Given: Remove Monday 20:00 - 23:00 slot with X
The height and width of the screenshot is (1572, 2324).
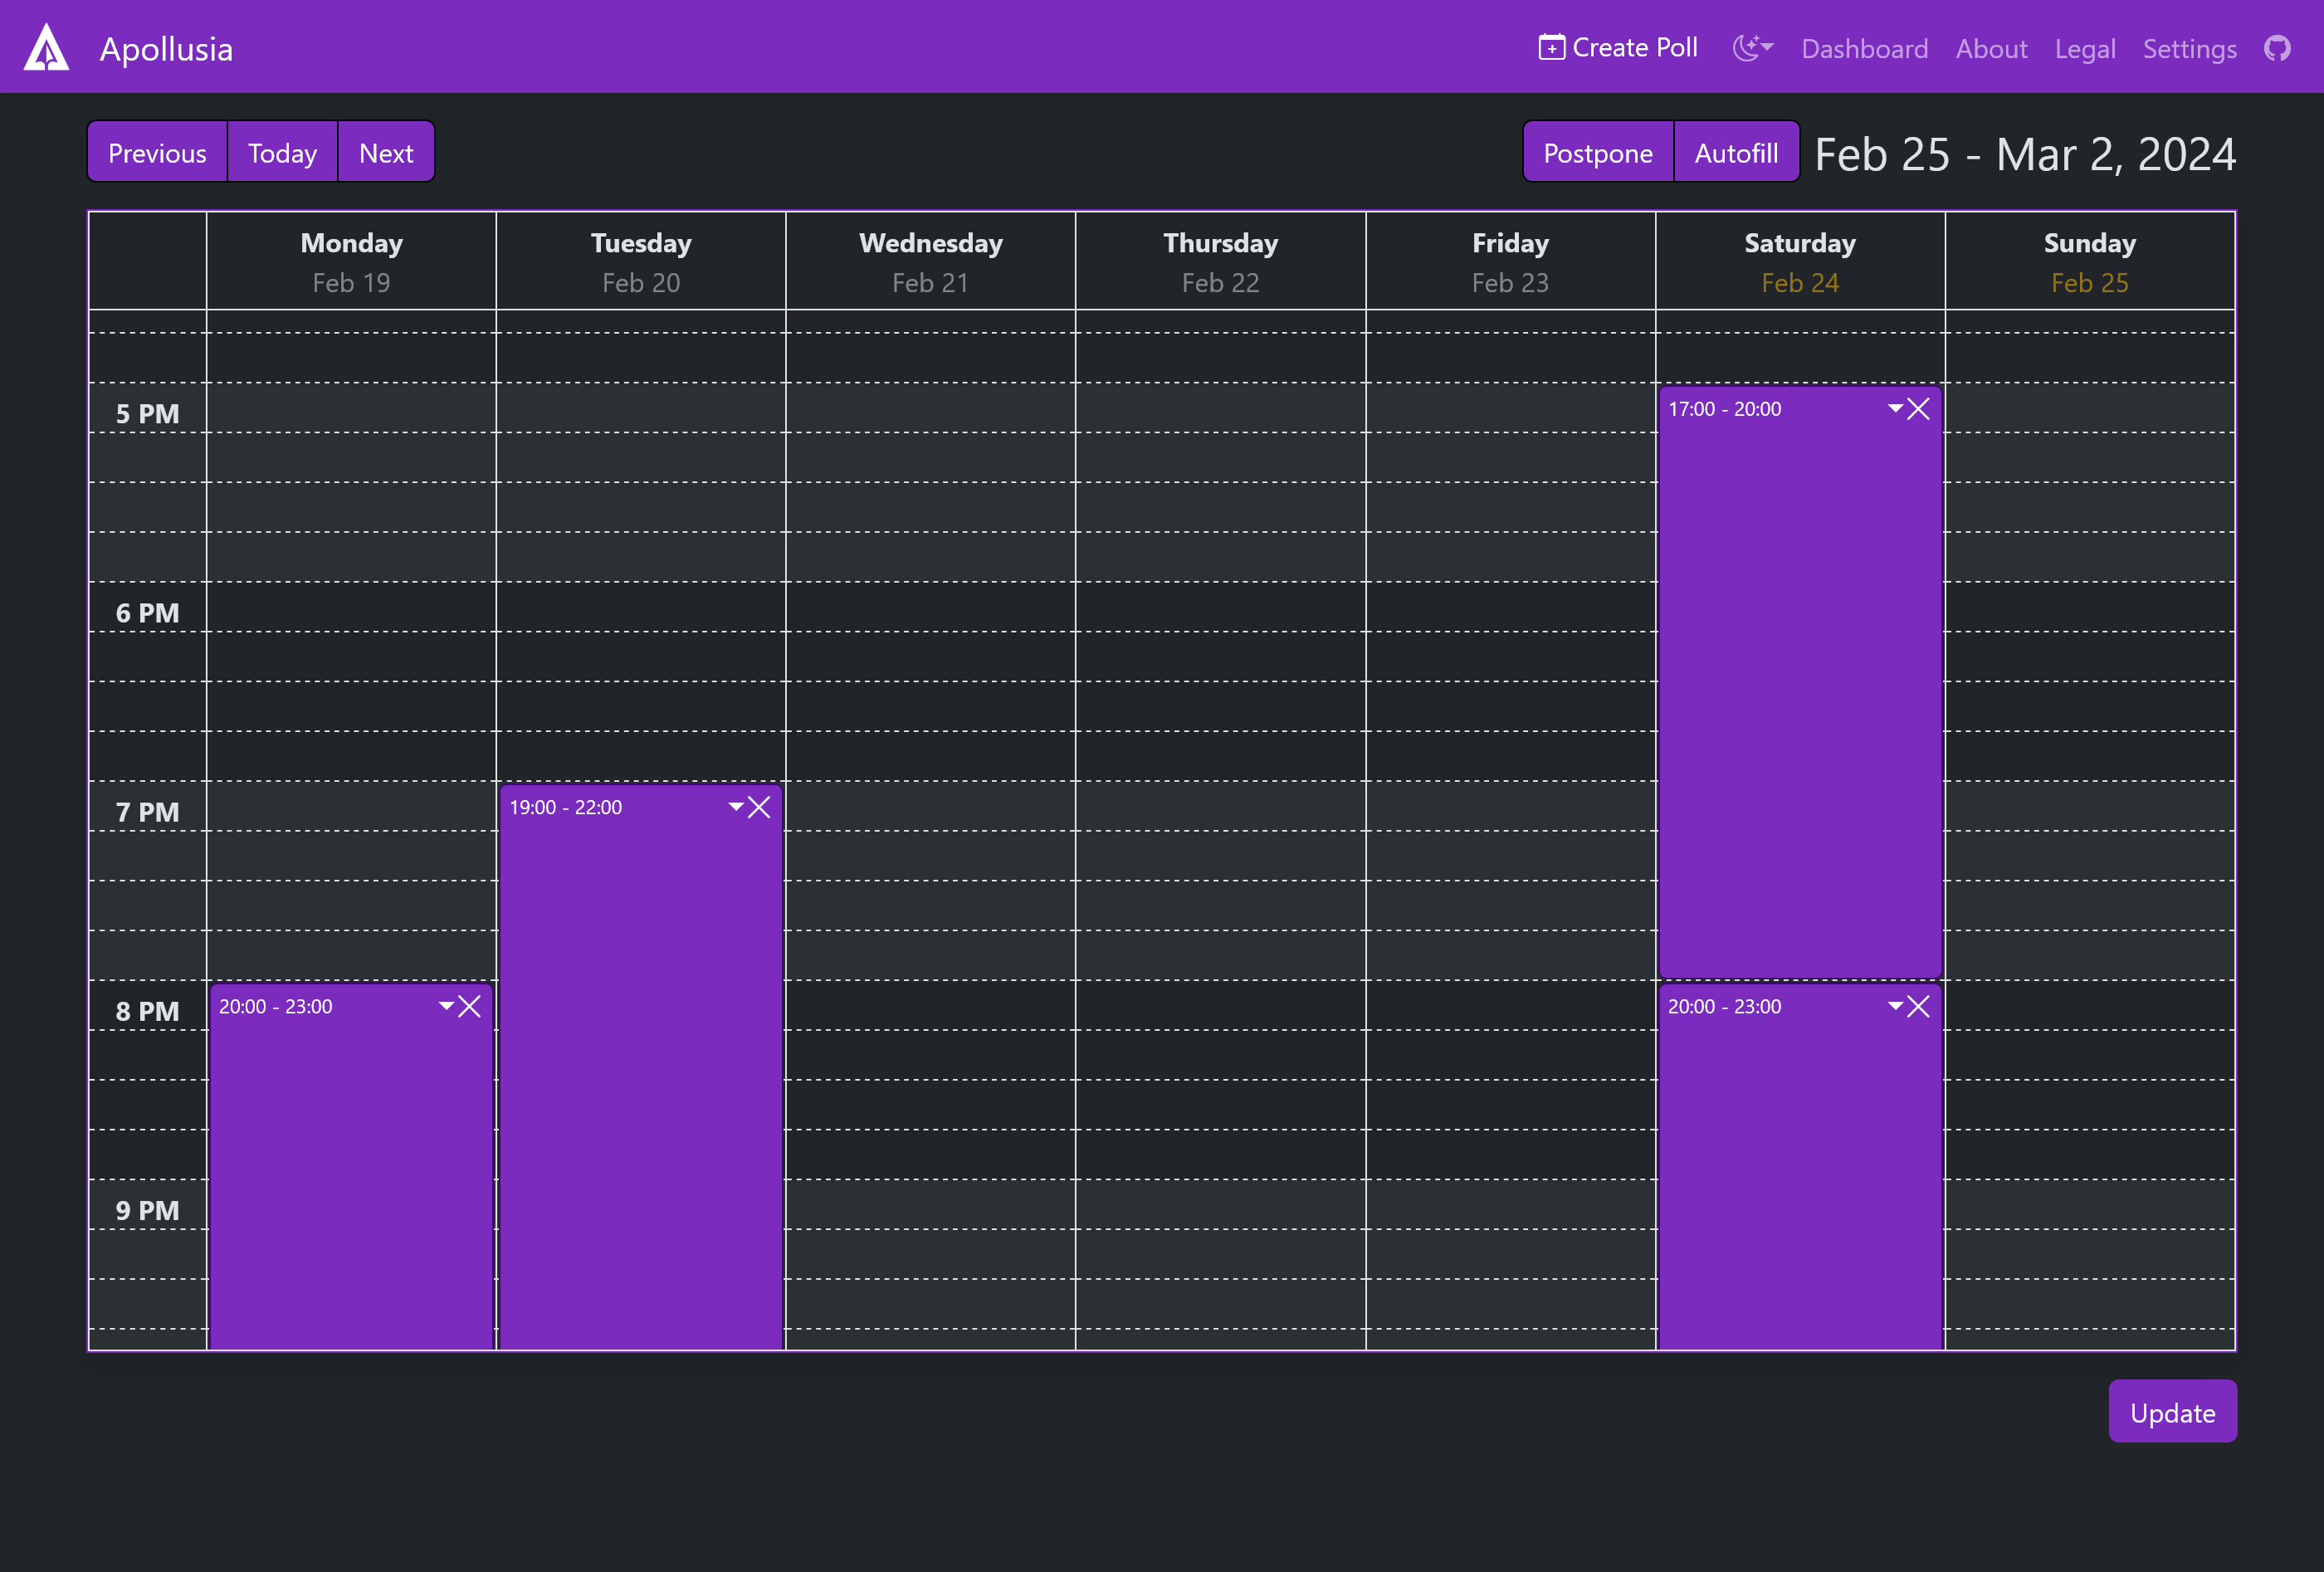Looking at the screenshot, I should click(x=470, y=1006).
